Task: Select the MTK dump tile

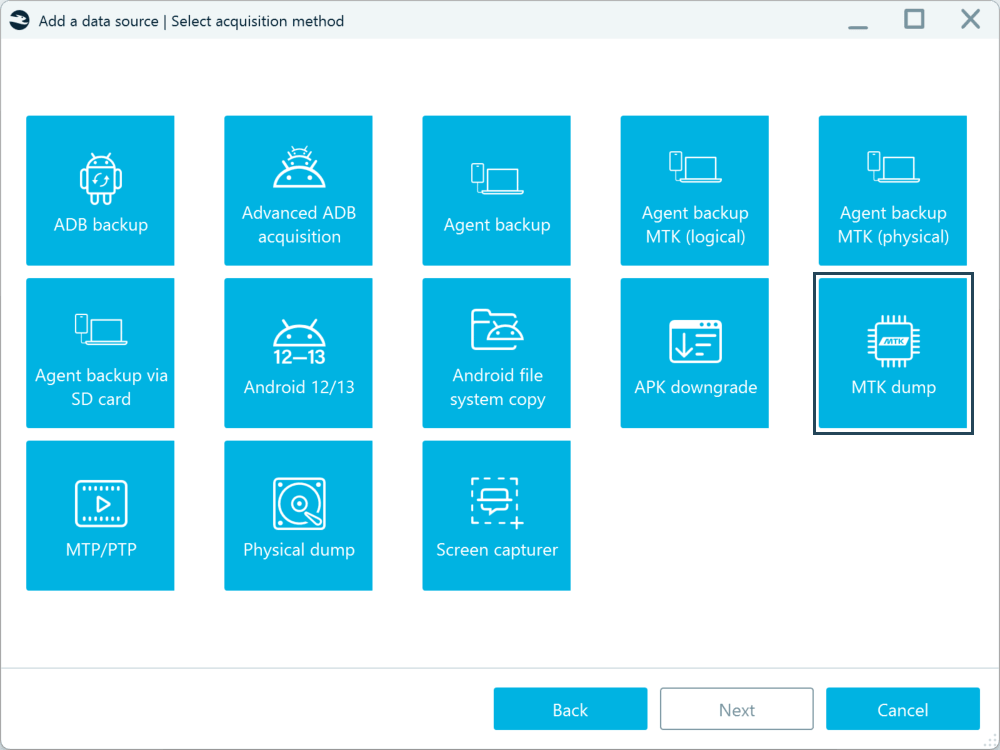Action: click(x=893, y=353)
